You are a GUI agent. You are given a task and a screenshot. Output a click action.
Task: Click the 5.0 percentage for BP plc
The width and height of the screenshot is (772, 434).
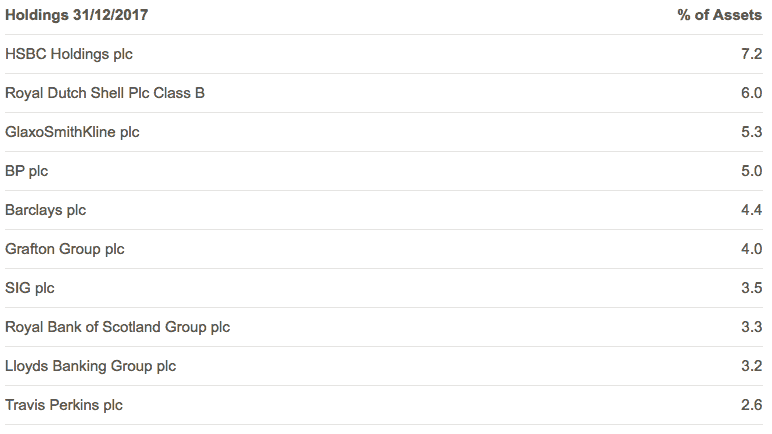752,171
